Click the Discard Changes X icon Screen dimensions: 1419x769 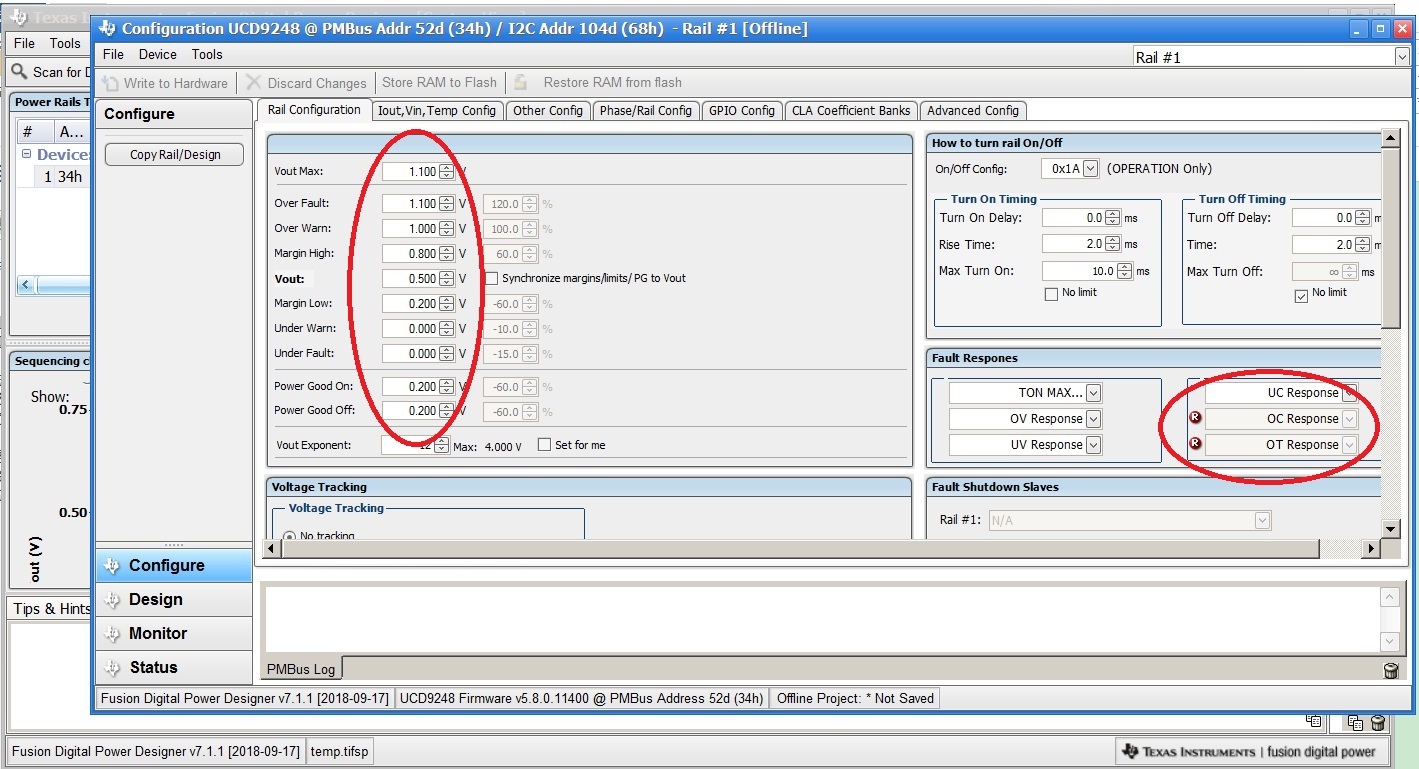tap(254, 83)
